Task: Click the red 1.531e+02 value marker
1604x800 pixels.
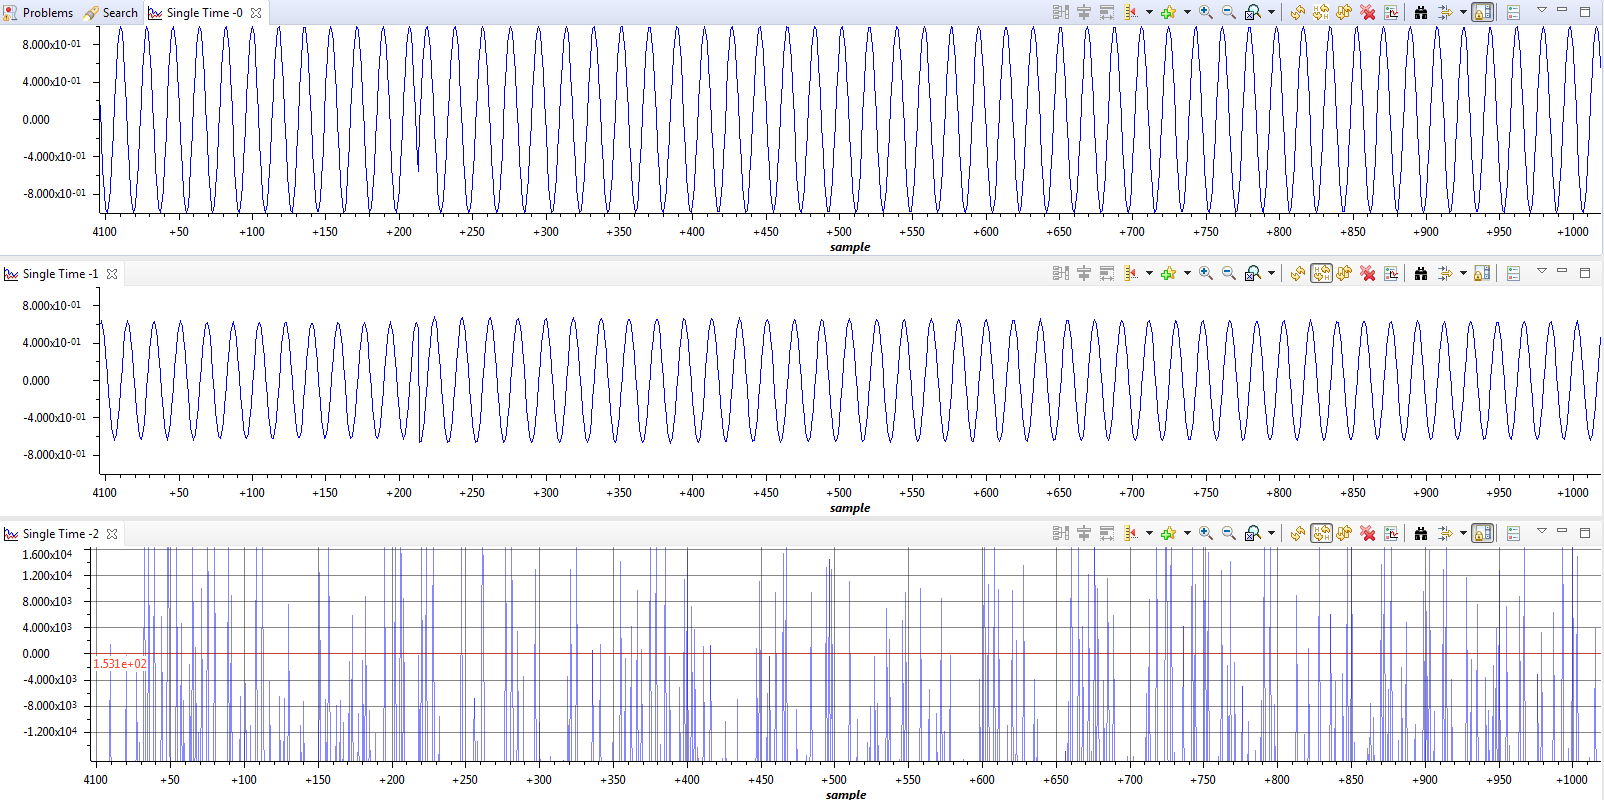Action: point(119,664)
